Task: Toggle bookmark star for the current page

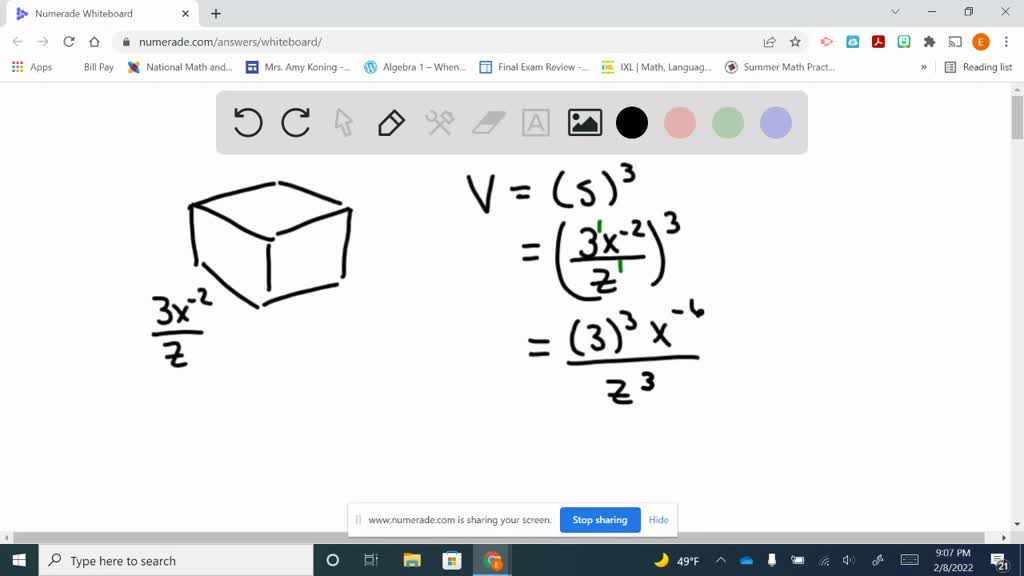Action: [x=794, y=42]
